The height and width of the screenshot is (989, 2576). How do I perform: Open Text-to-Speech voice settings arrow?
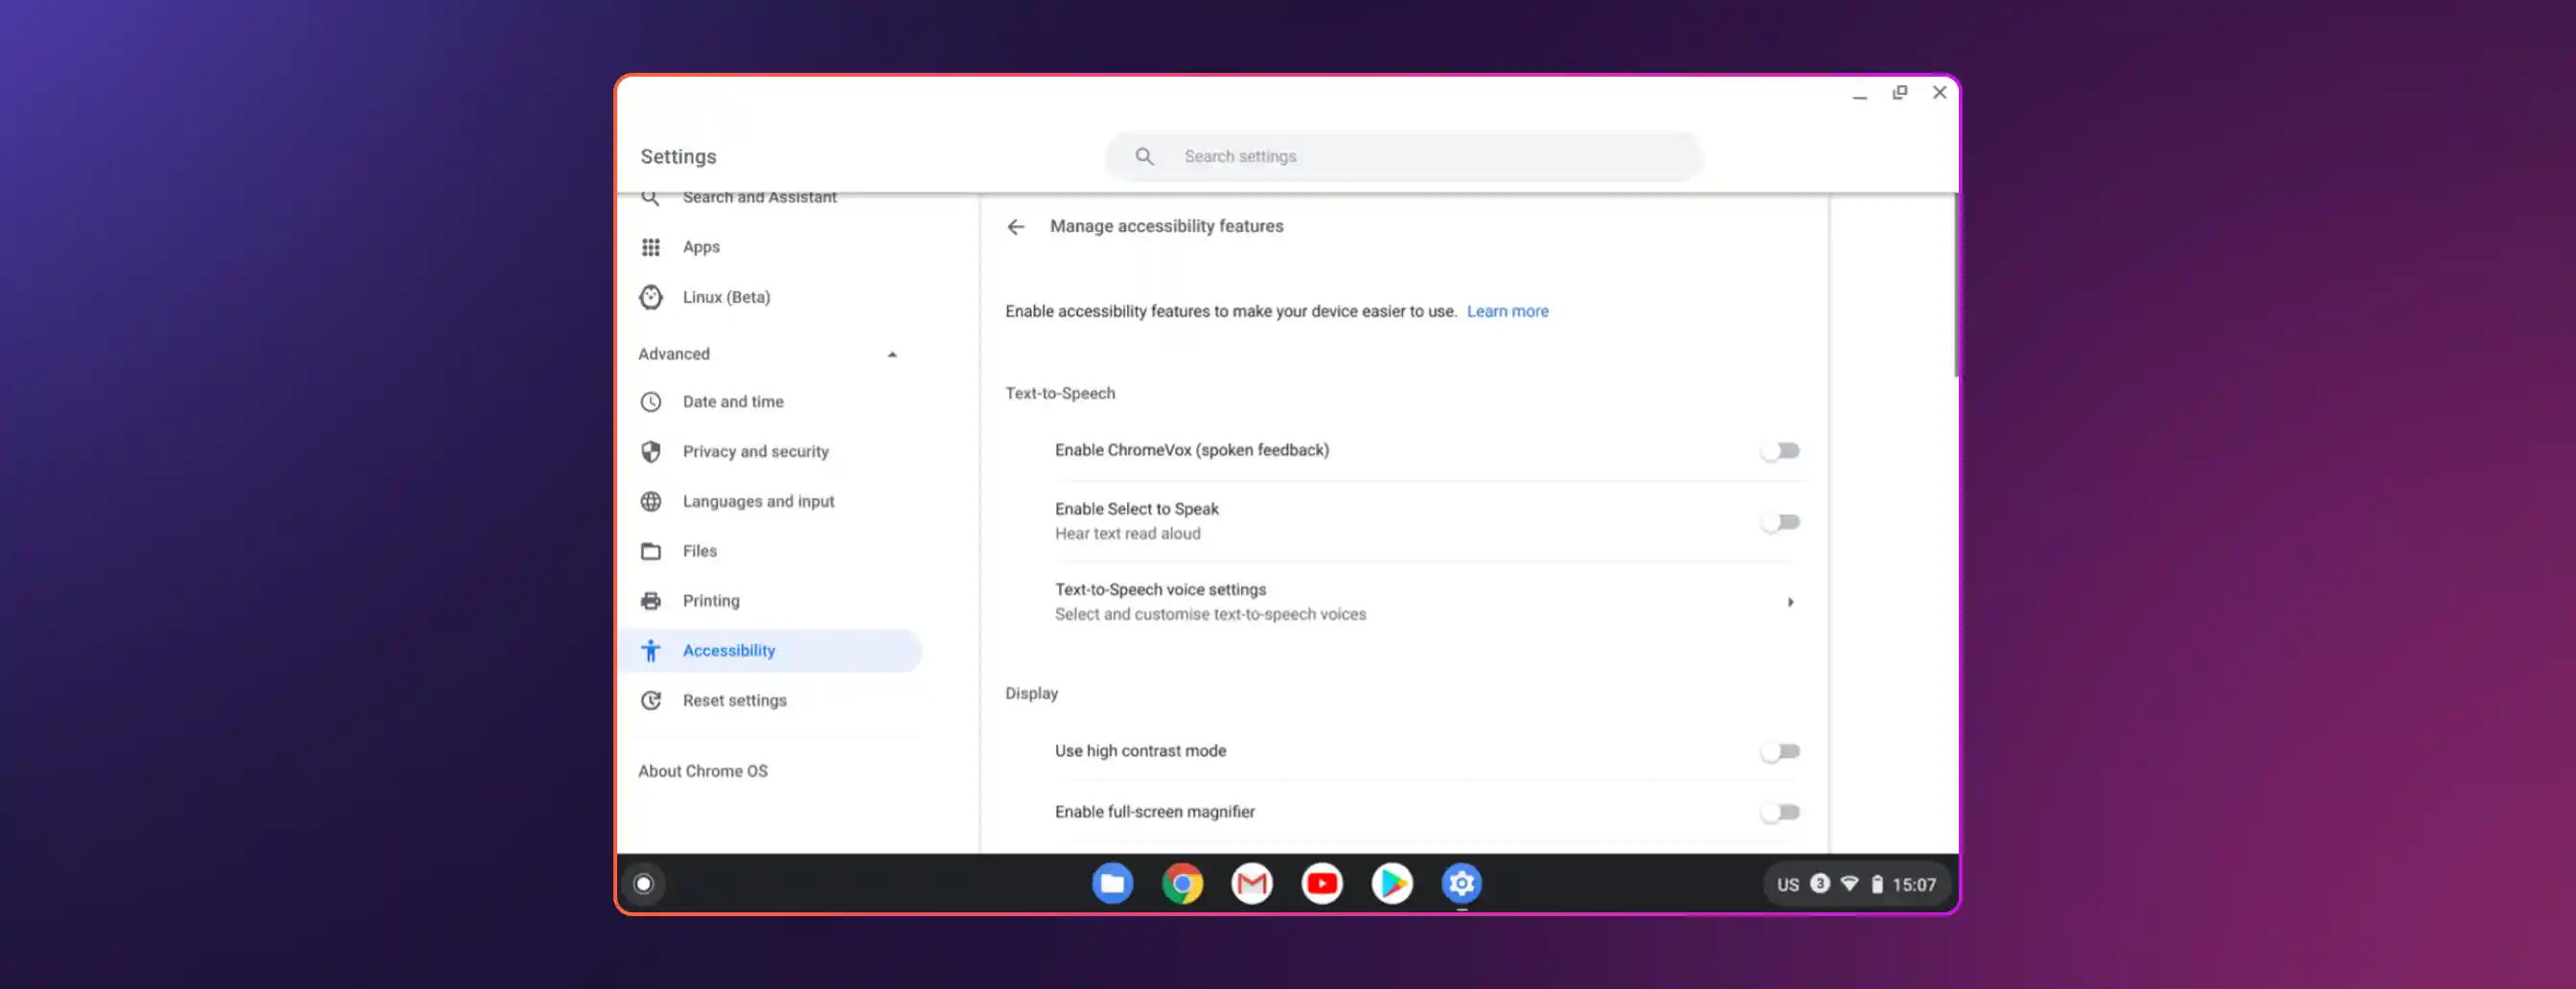point(1790,602)
